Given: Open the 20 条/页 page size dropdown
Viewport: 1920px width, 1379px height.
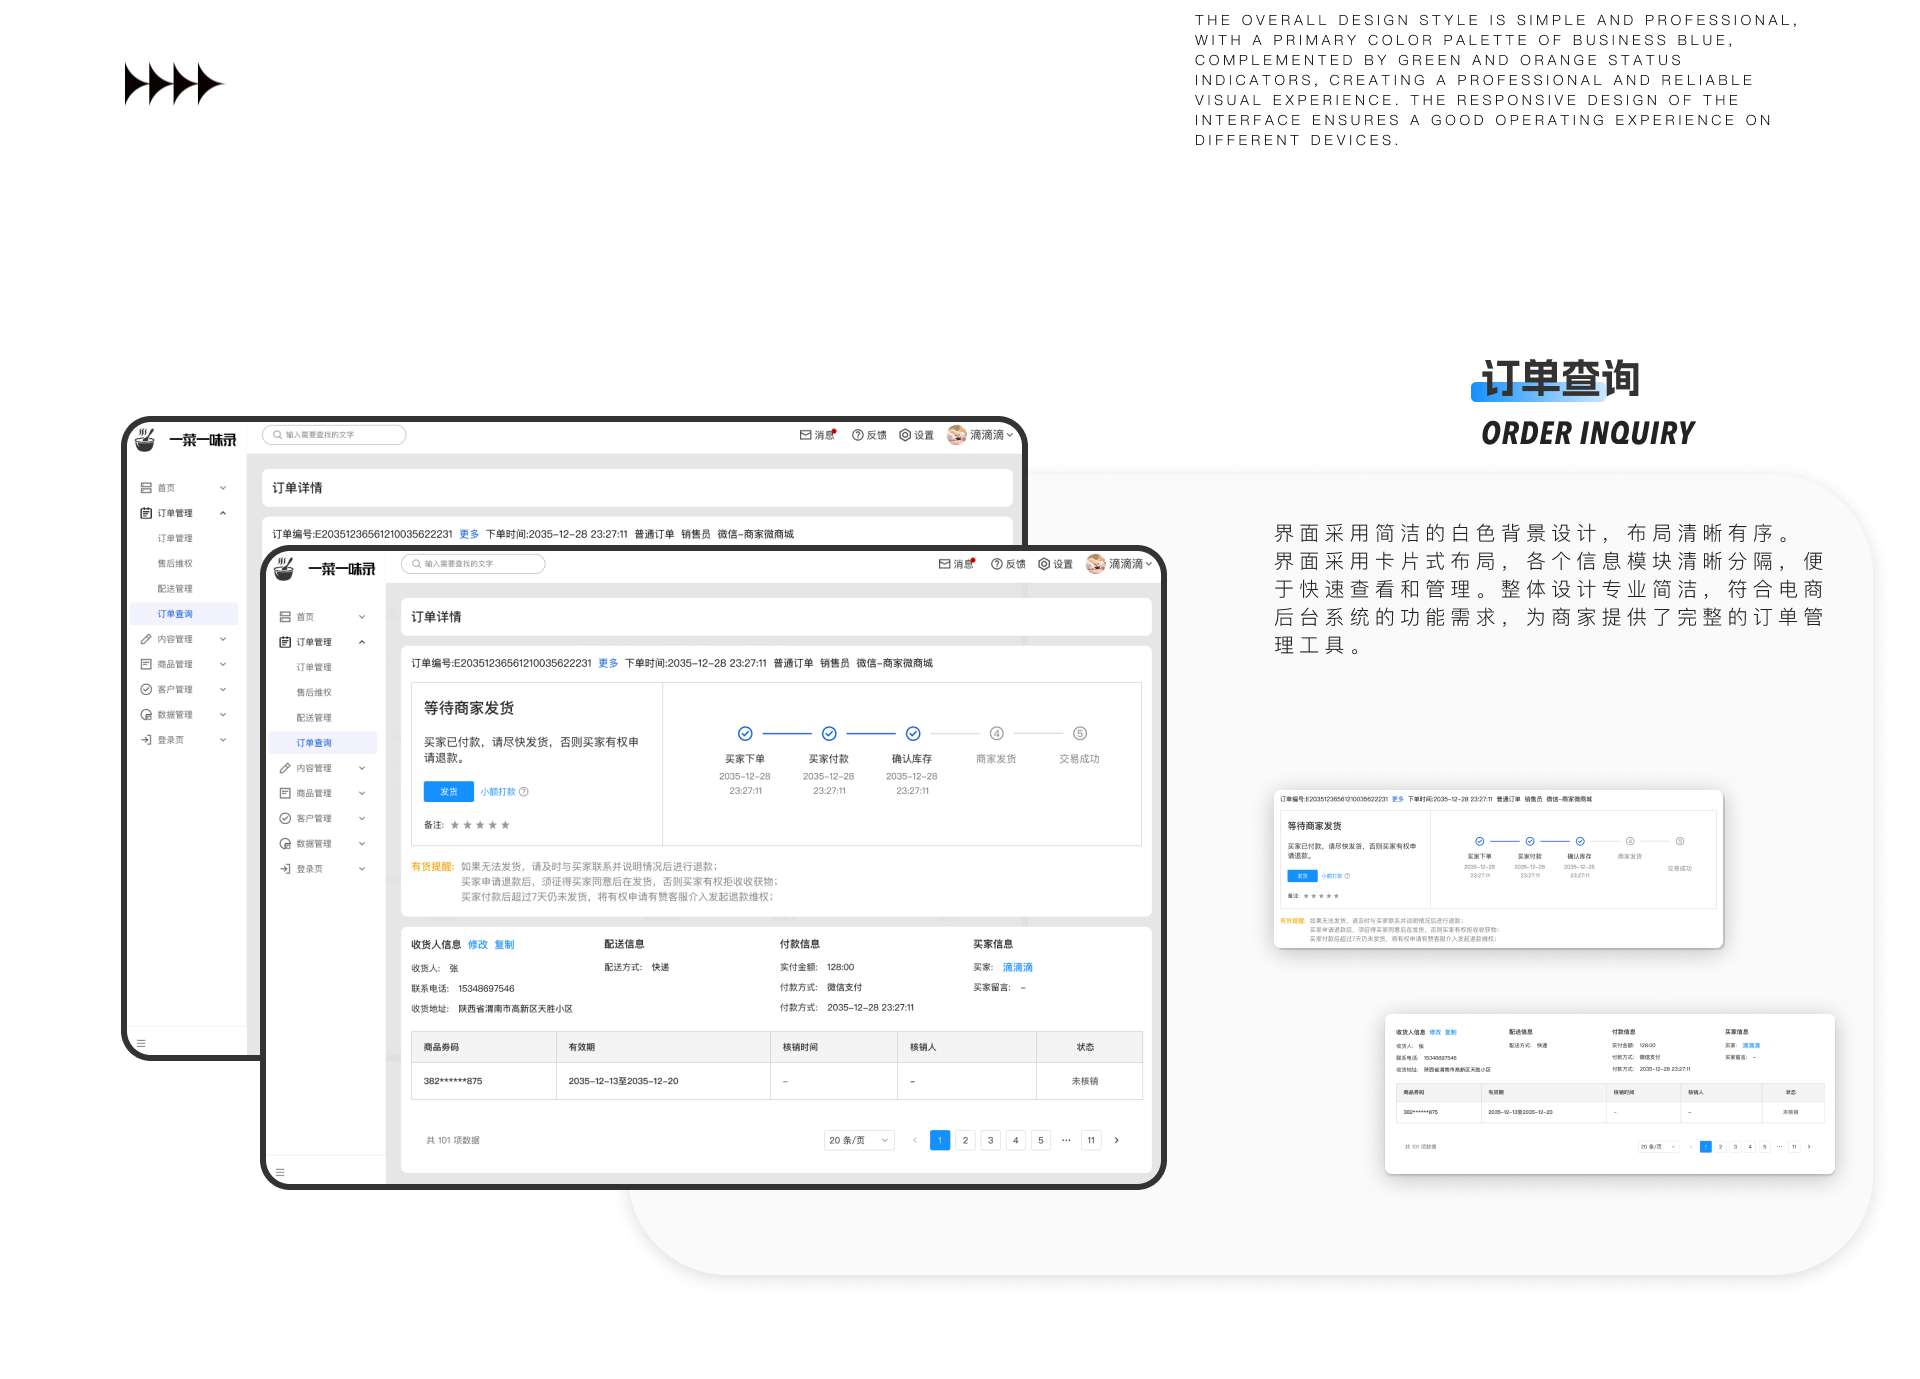Looking at the screenshot, I should (x=858, y=1140).
